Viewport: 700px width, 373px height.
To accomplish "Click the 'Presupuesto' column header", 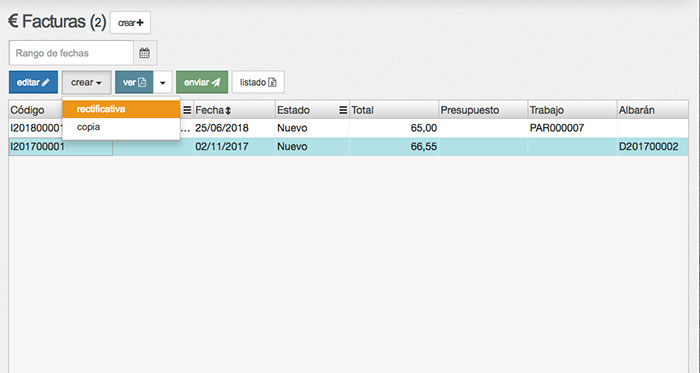I will tap(483, 110).
